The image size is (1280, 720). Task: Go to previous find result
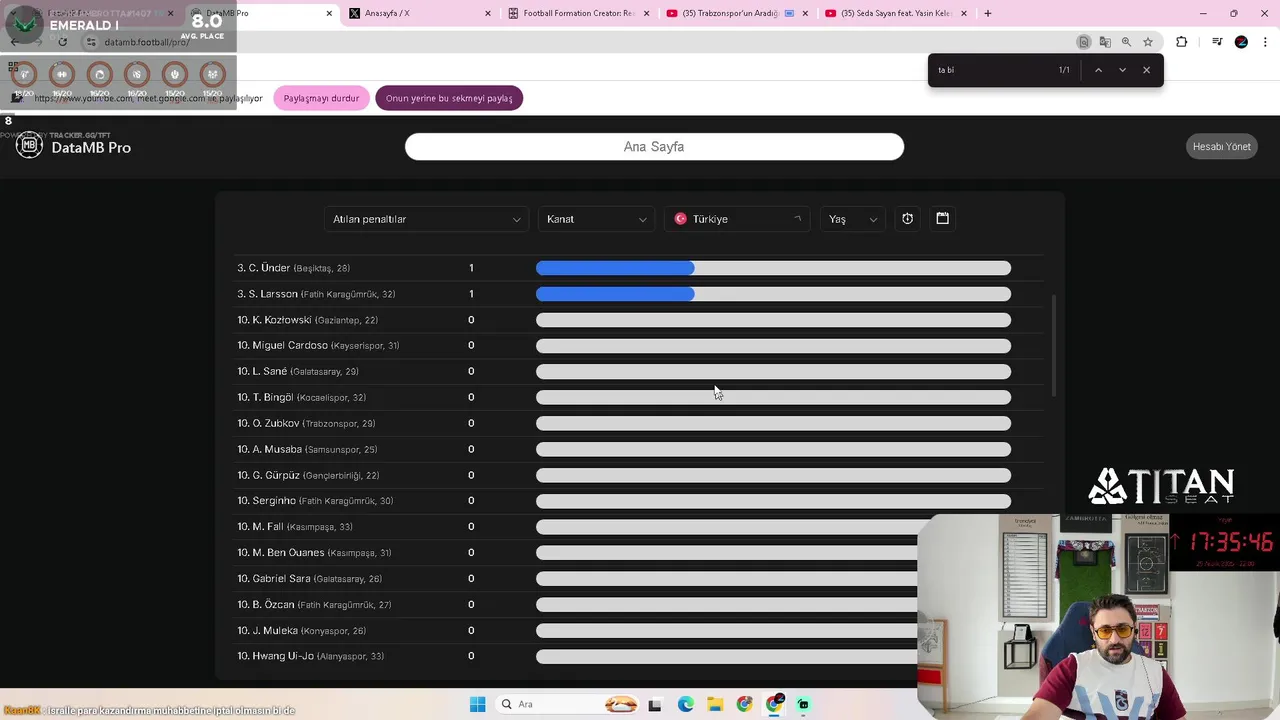[1098, 70]
